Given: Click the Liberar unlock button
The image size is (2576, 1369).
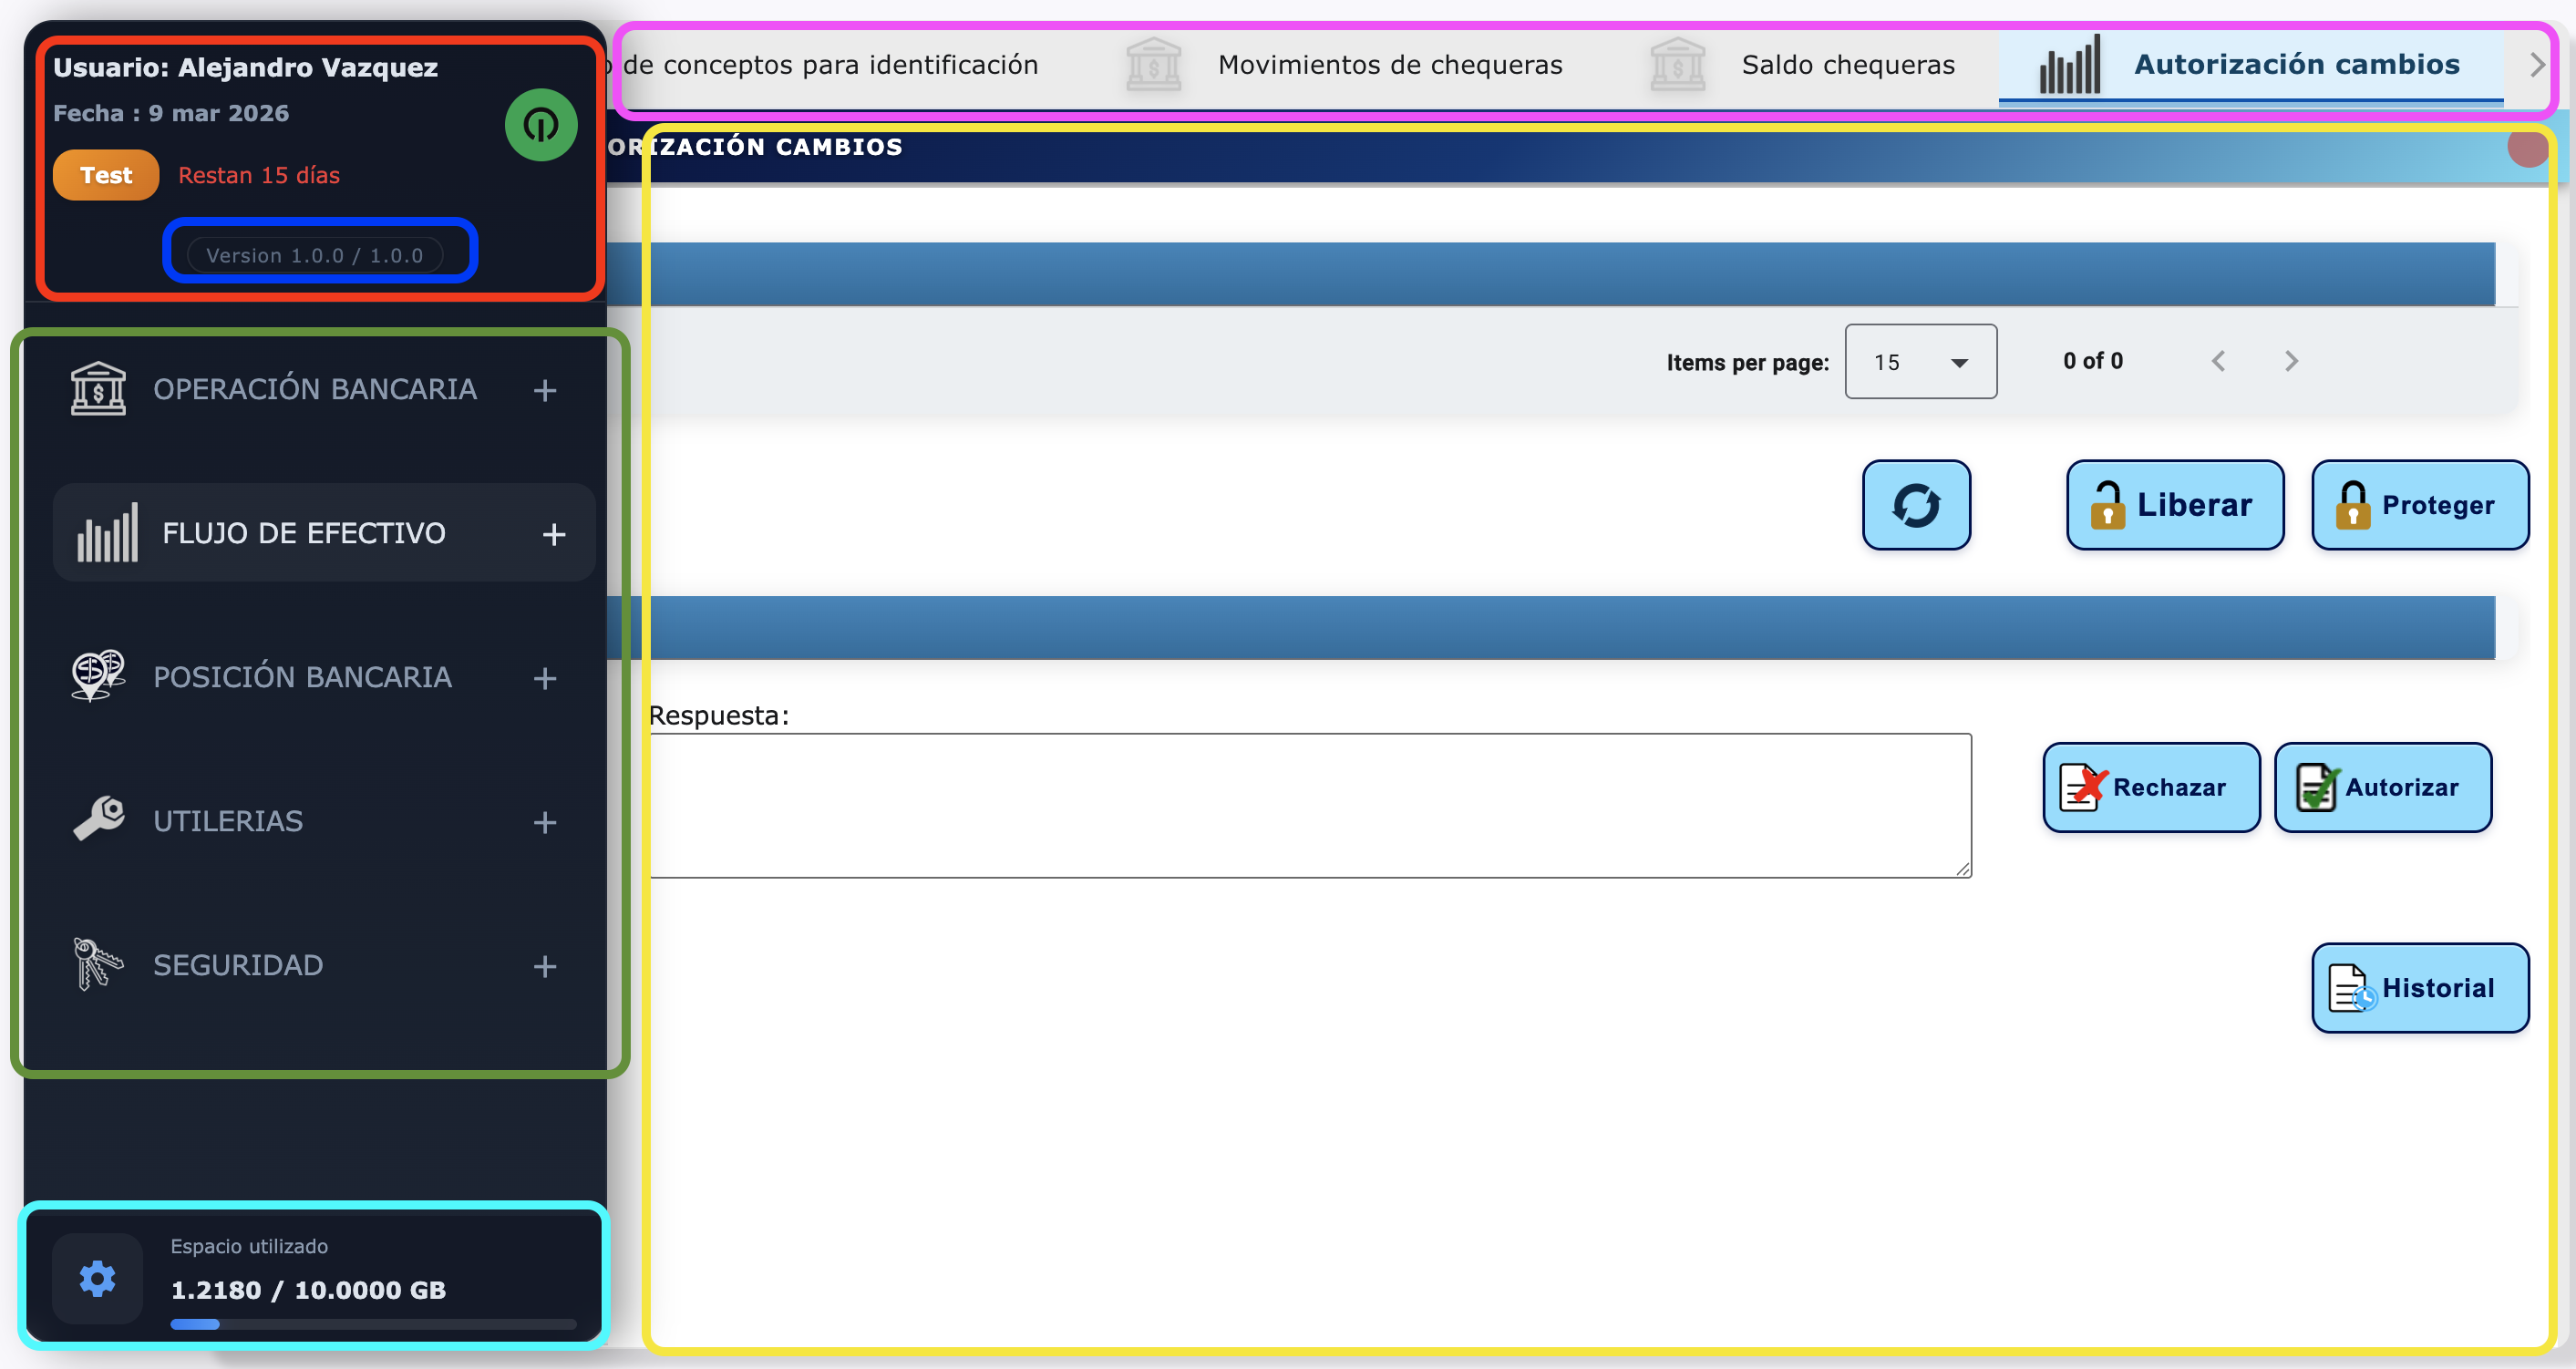Looking at the screenshot, I should 2174,505.
